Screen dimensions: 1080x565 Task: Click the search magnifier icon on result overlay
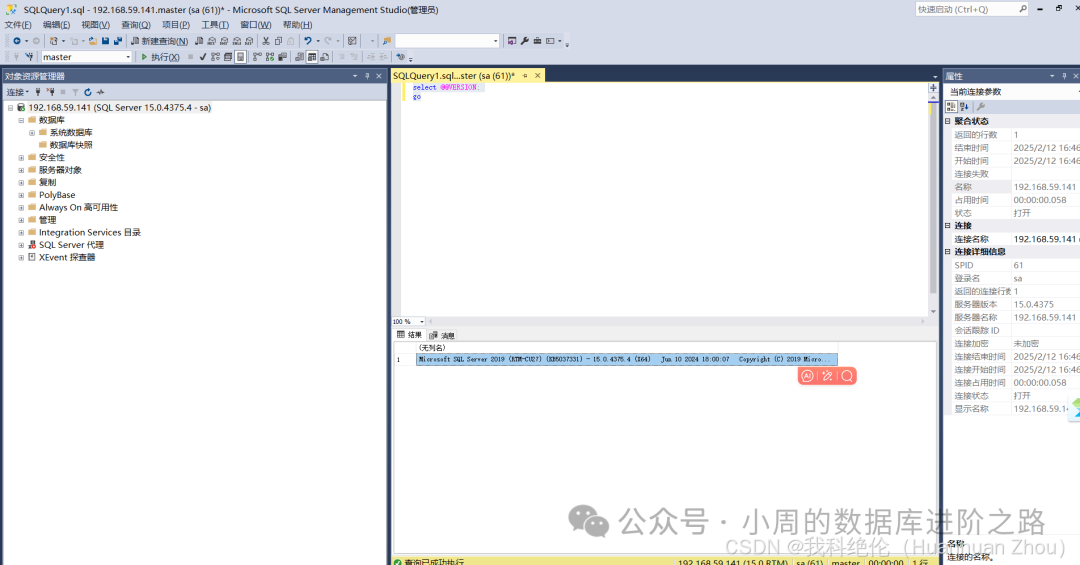coord(847,376)
